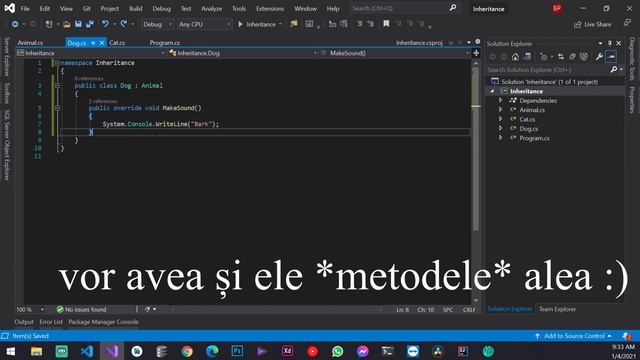Toggle pin on Dog.cs tab
The height and width of the screenshot is (360, 640).
point(93,43)
